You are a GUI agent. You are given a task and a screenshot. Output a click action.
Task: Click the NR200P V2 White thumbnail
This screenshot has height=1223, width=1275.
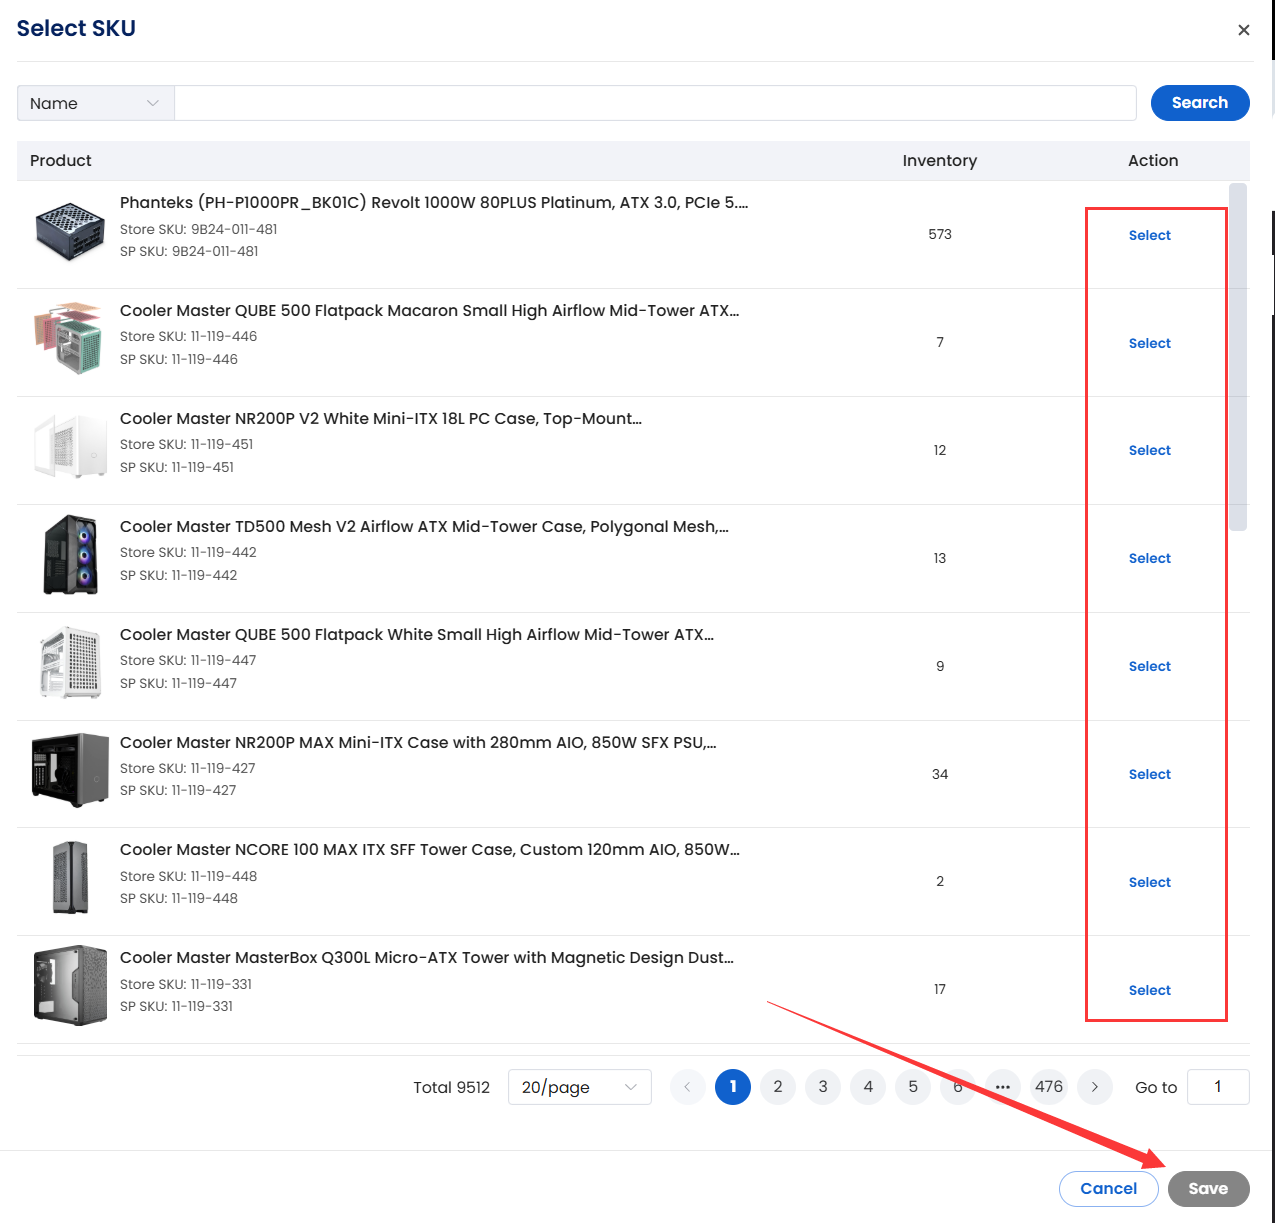70,447
